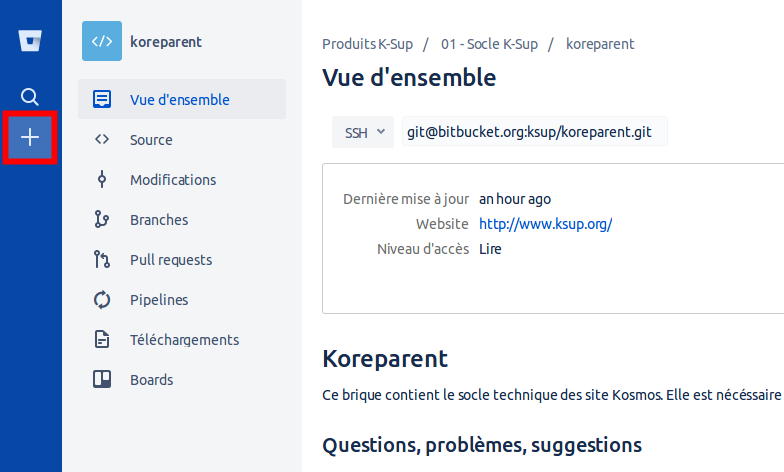Screen dimensions: 784x472
Task: Click the Boards Trello icon
Action: click(x=102, y=379)
